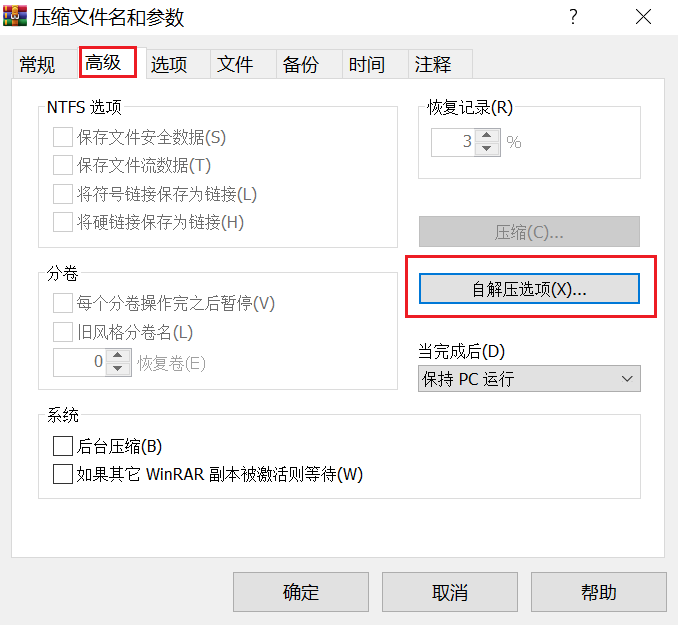Click the WinRAR icon in title bar

click(15, 16)
